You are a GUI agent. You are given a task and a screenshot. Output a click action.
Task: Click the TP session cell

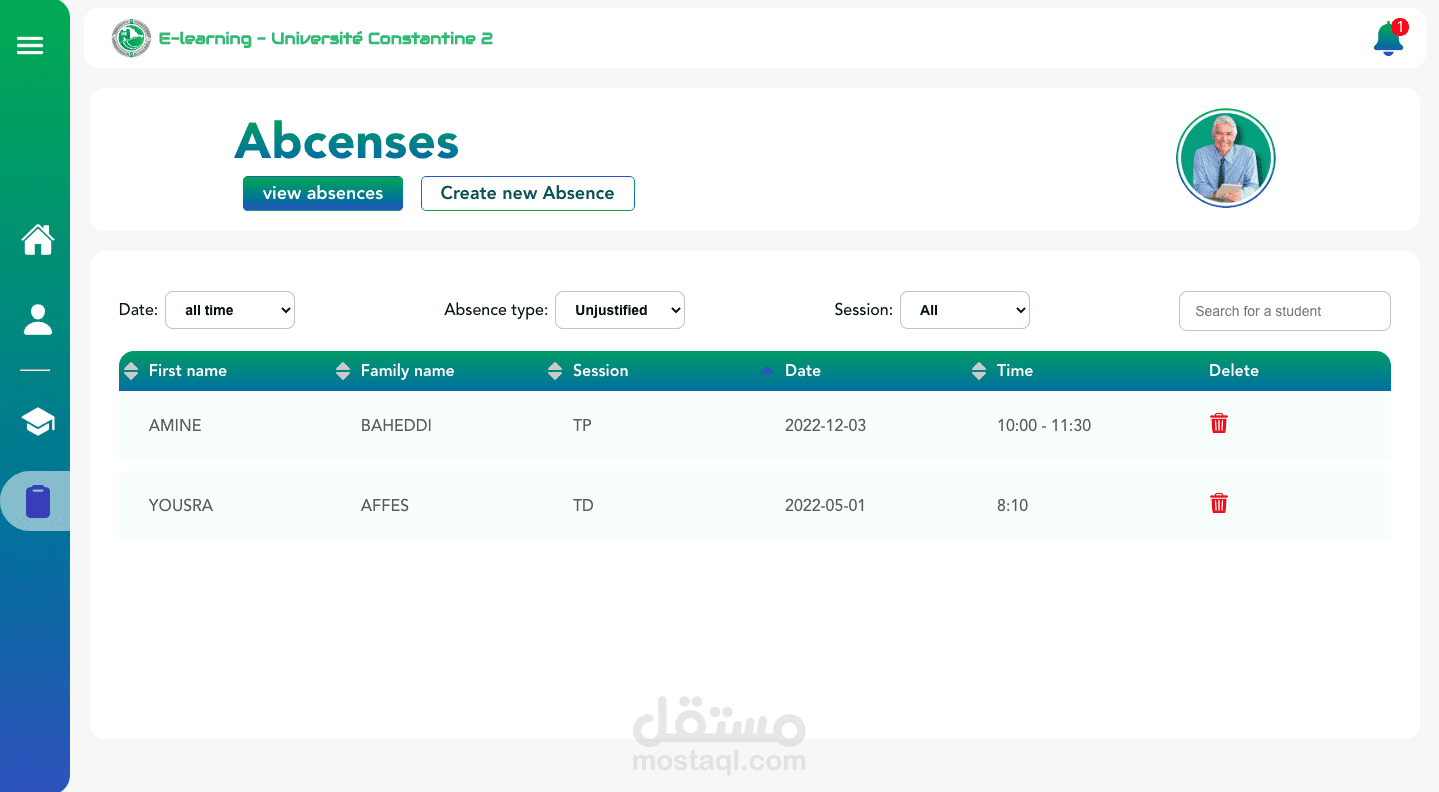582,426
